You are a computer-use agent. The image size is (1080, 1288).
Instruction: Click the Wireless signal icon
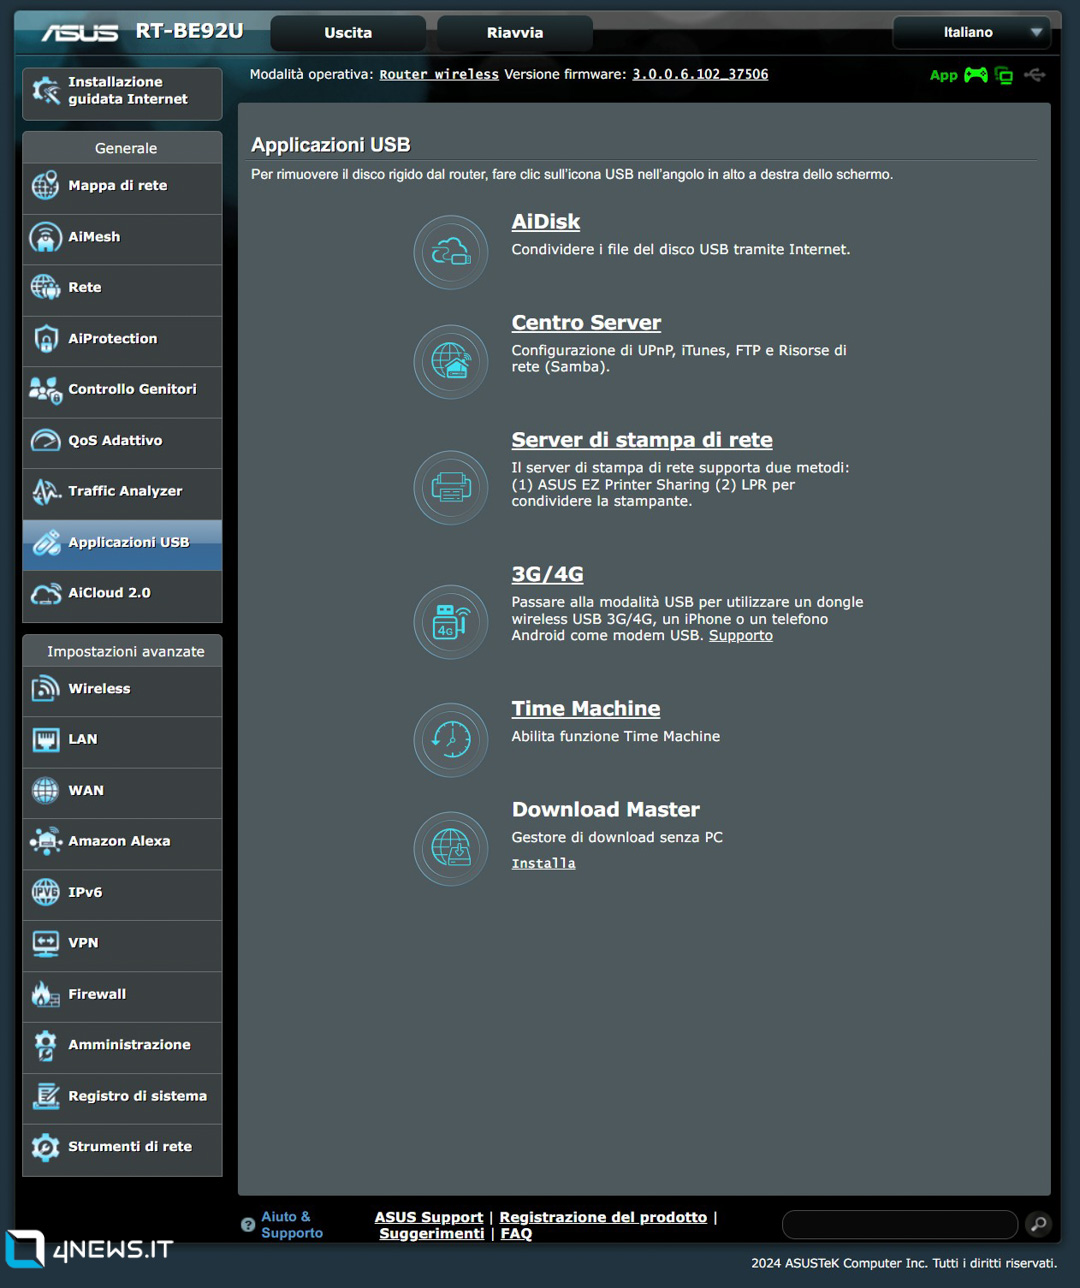tap(45, 689)
